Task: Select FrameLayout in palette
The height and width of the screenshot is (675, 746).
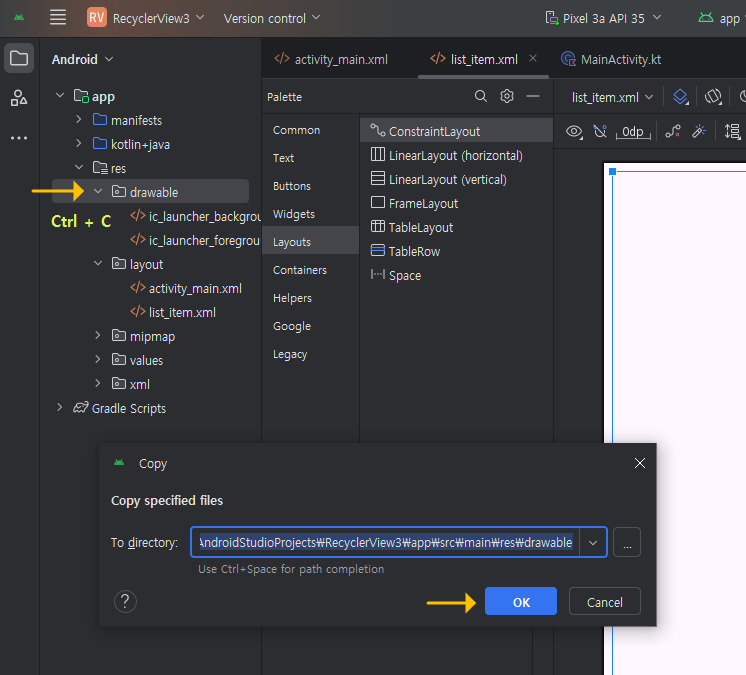Action: pyautogui.click(x=456, y=203)
